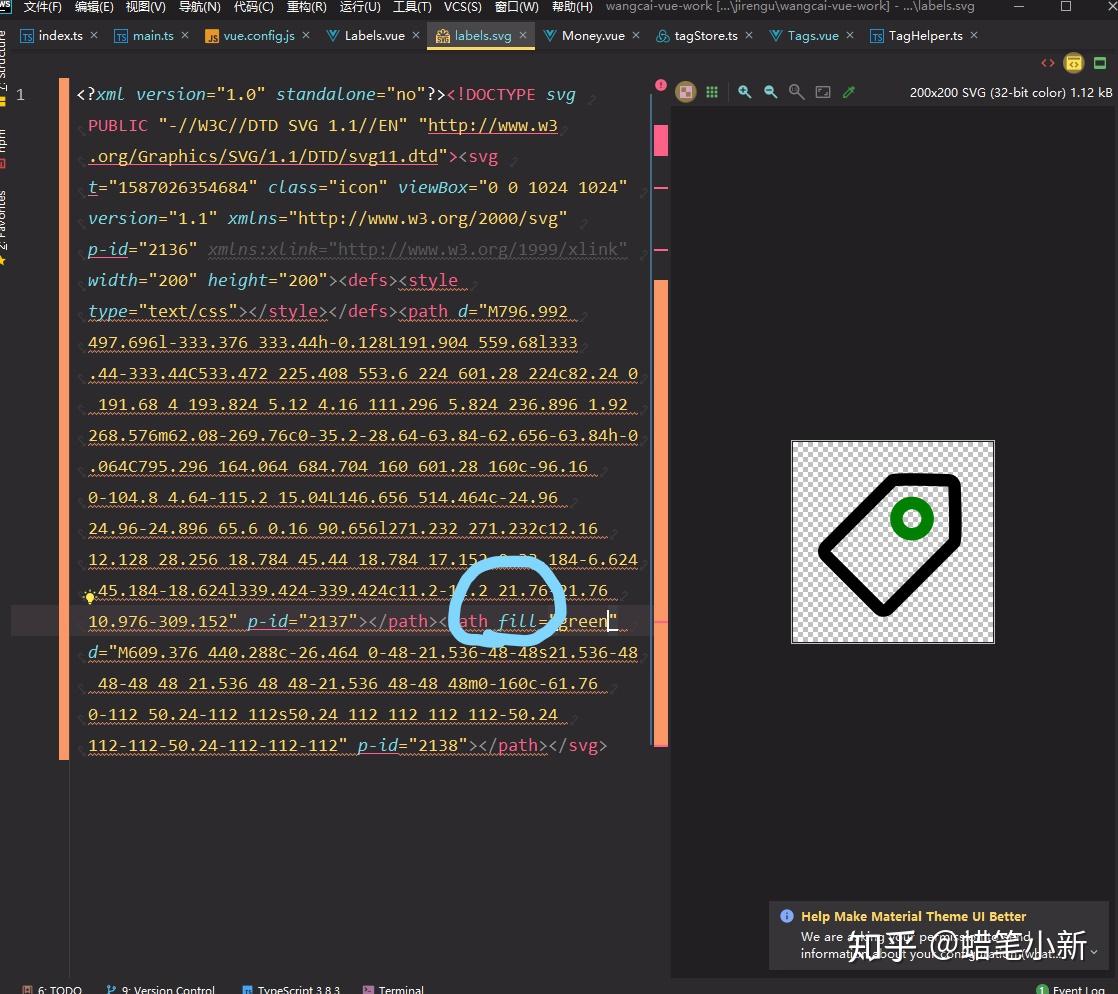
Task: Click the pink error stripe marker on scrollbar
Action: point(661,140)
